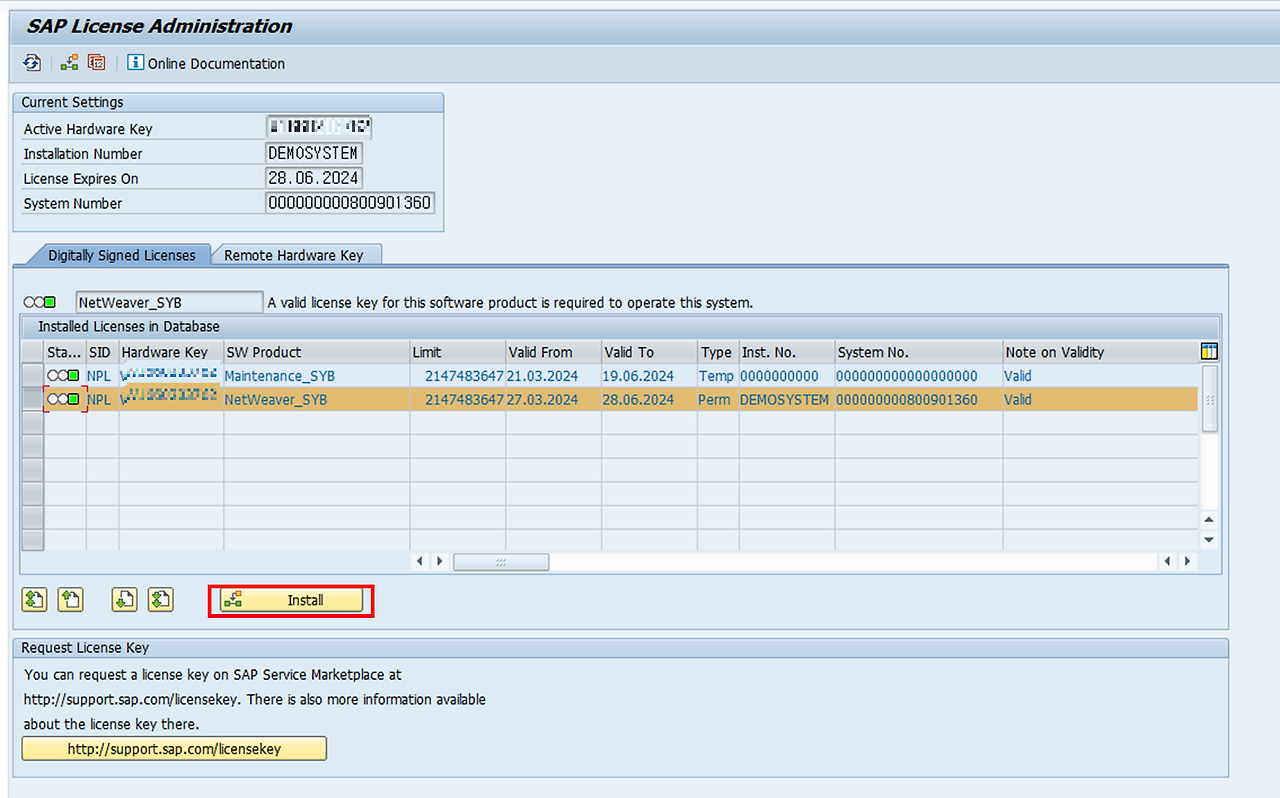Click the status indicator beside the NetWeaver_SYB field
The width and height of the screenshot is (1280, 798).
pos(40,301)
